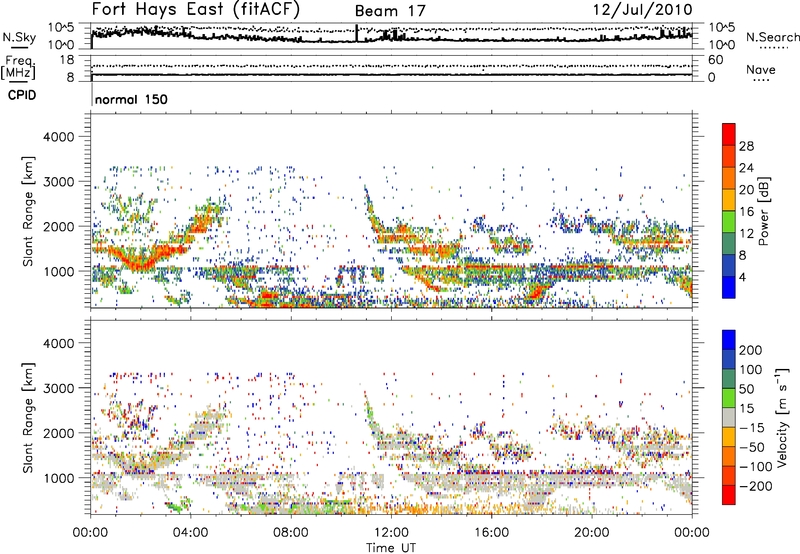The image size is (800, 554).
Task: Click the green 12–16 dB power colorbar segment
Action: coord(729,222)
